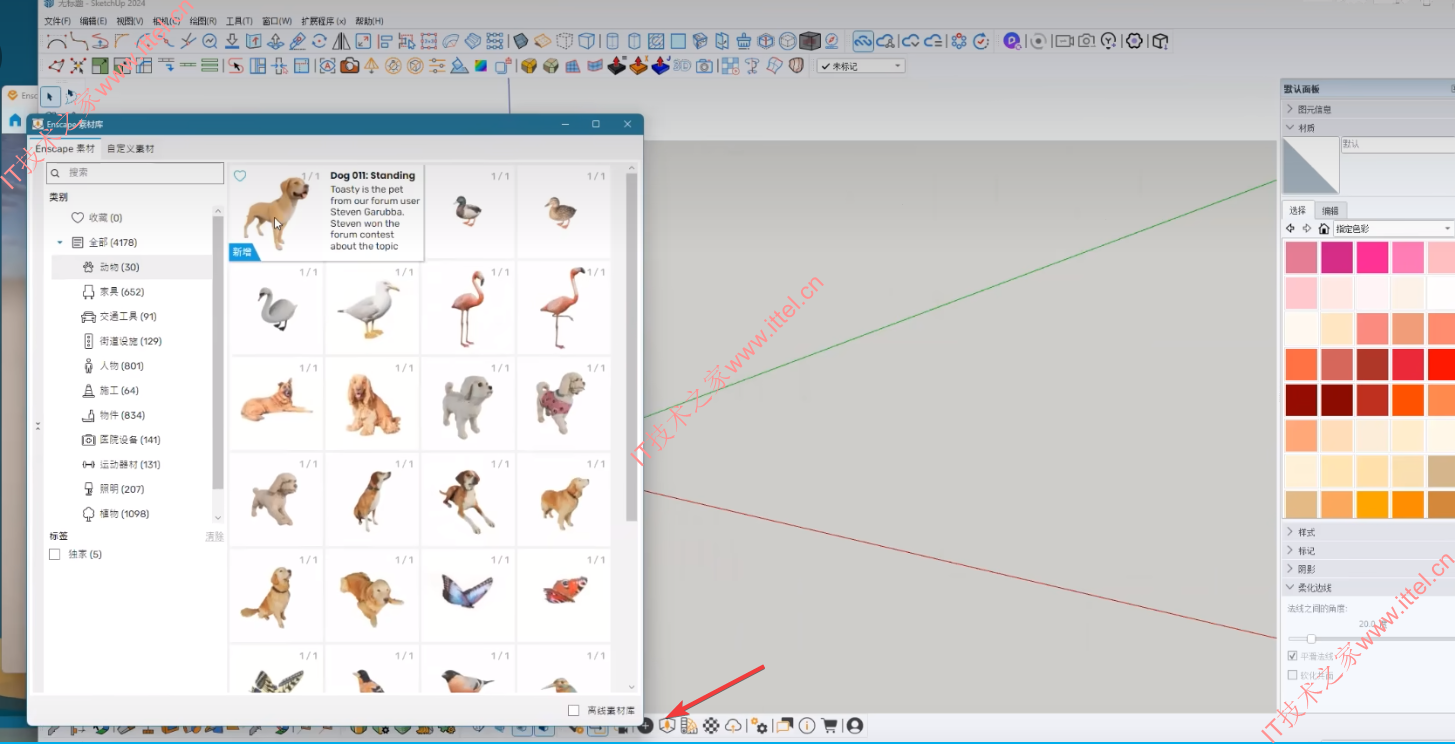Click the purple round icon in the upper toolbar
This screenshot has height=744, width=1455.
coord(1012,41)
